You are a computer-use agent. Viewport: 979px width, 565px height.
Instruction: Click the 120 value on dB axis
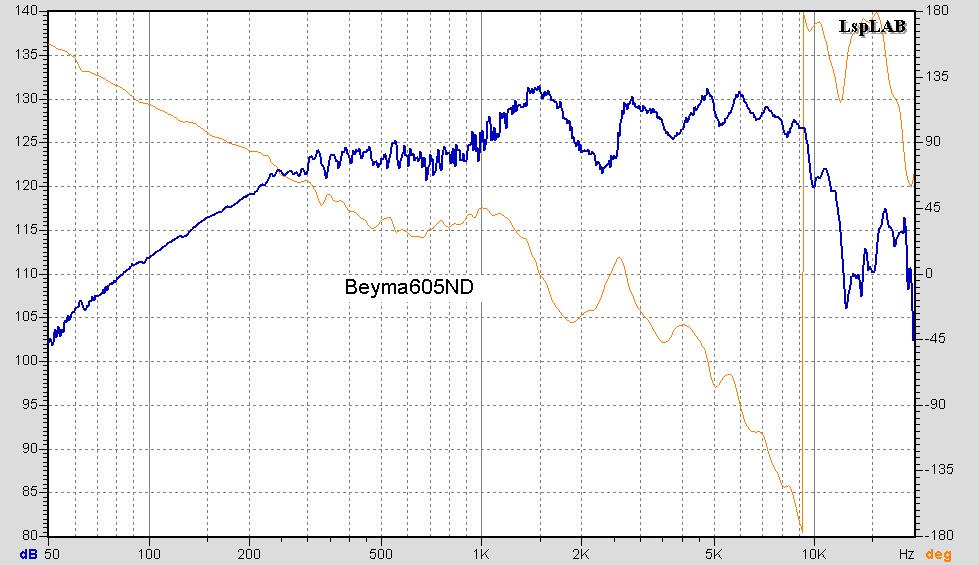(26, 186)
